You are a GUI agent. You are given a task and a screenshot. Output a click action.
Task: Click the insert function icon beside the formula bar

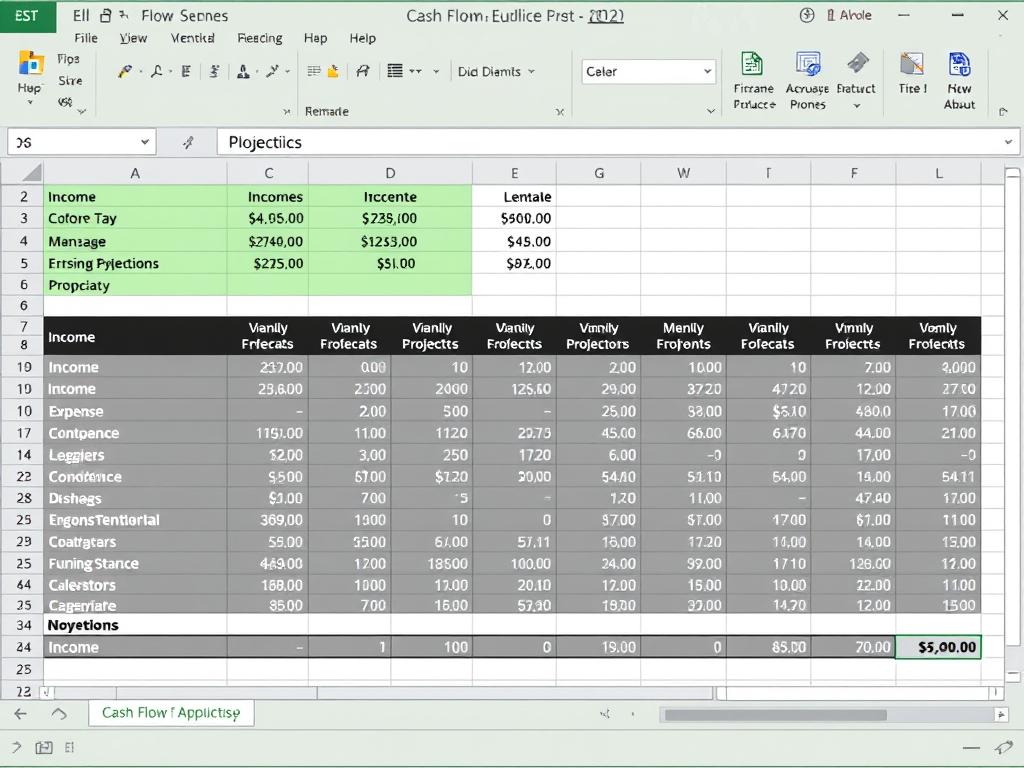point(190,141)
